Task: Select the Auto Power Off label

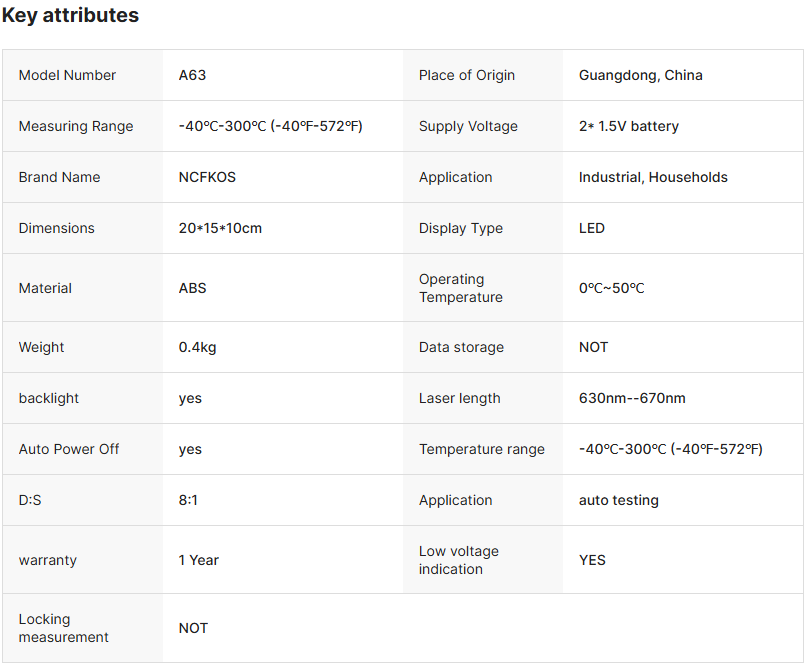Action: point(69,449)
